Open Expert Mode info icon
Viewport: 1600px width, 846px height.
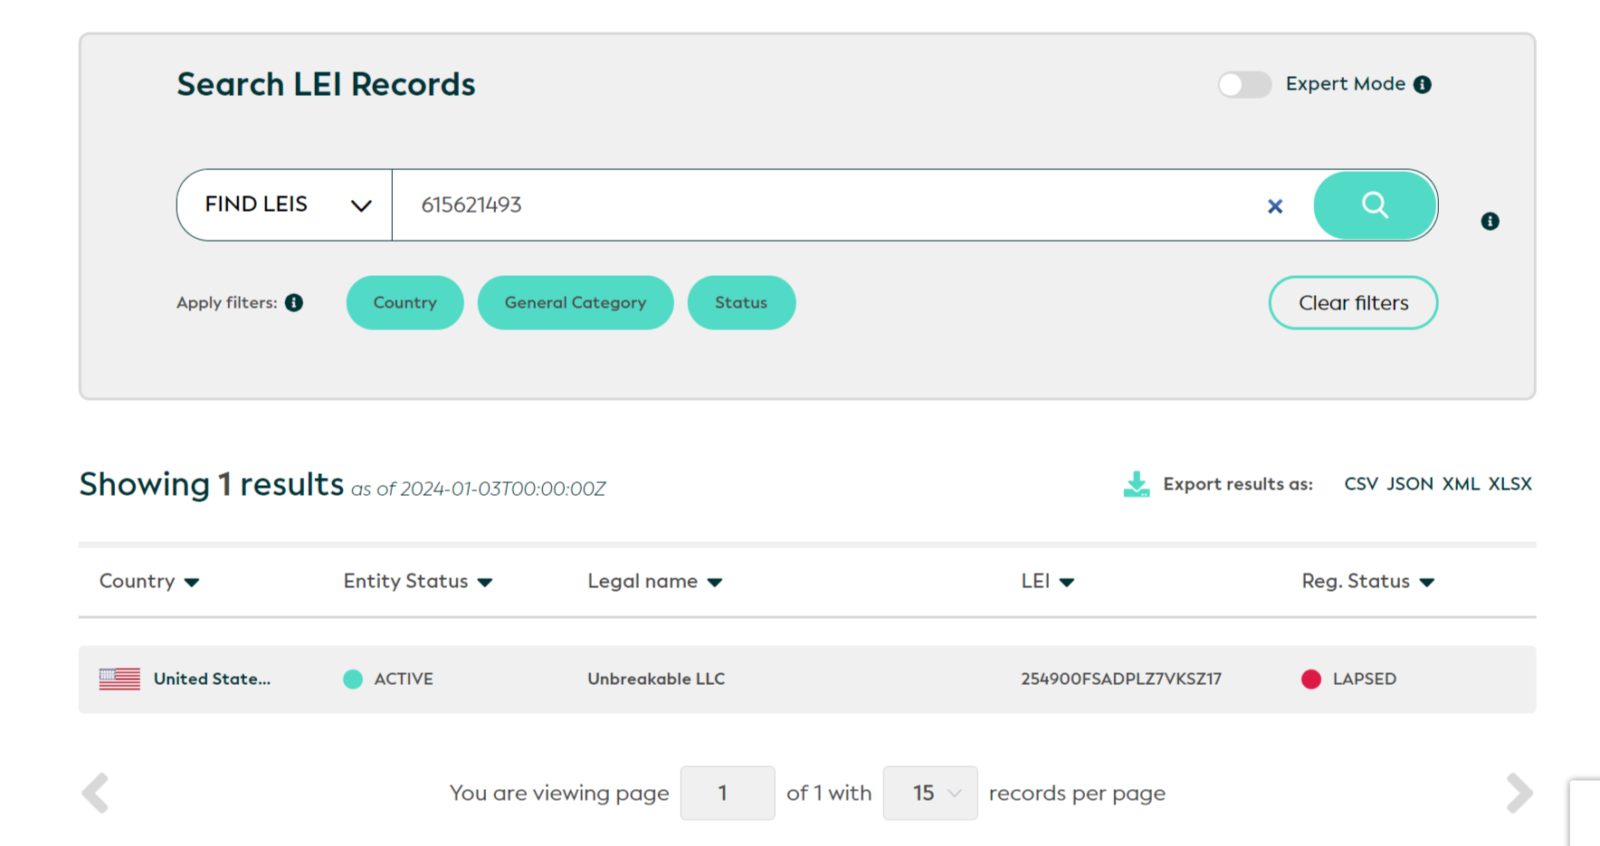pyautogui.click(x=1422, y=85)
